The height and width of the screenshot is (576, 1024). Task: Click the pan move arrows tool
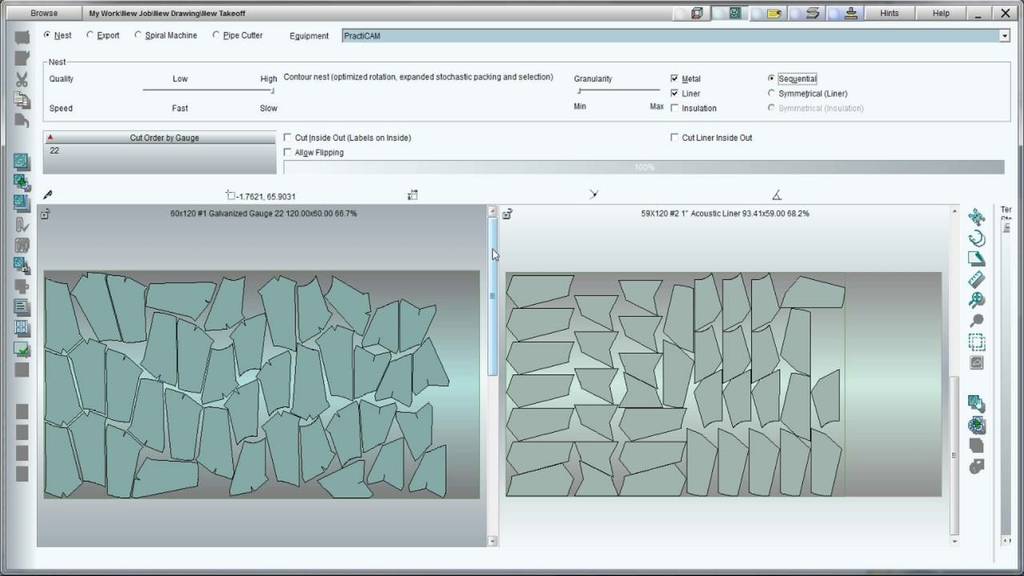coord(977,216)
